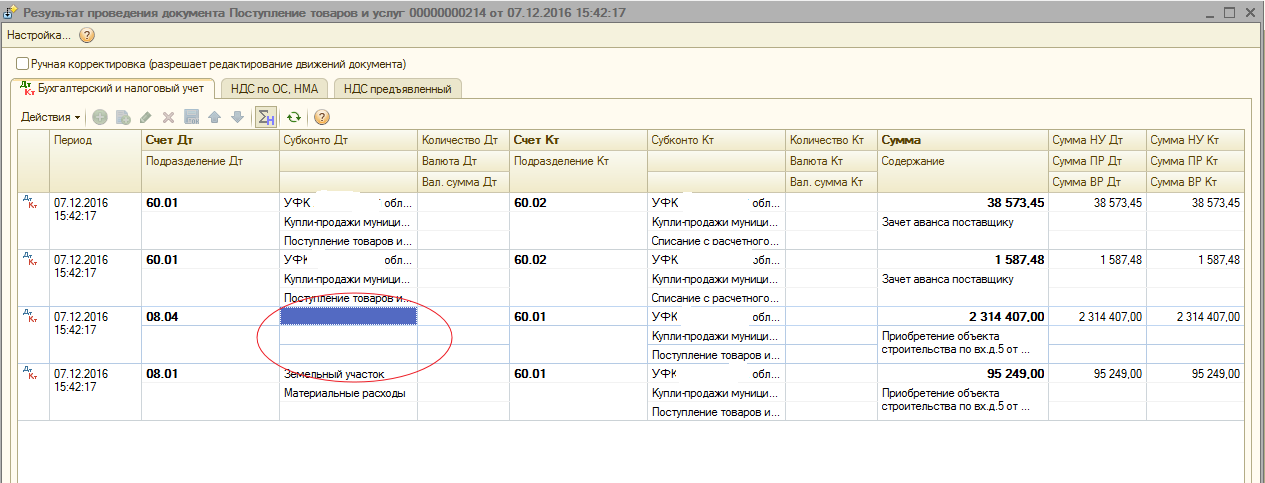Click the toolbar help question icon

[322, 117]
